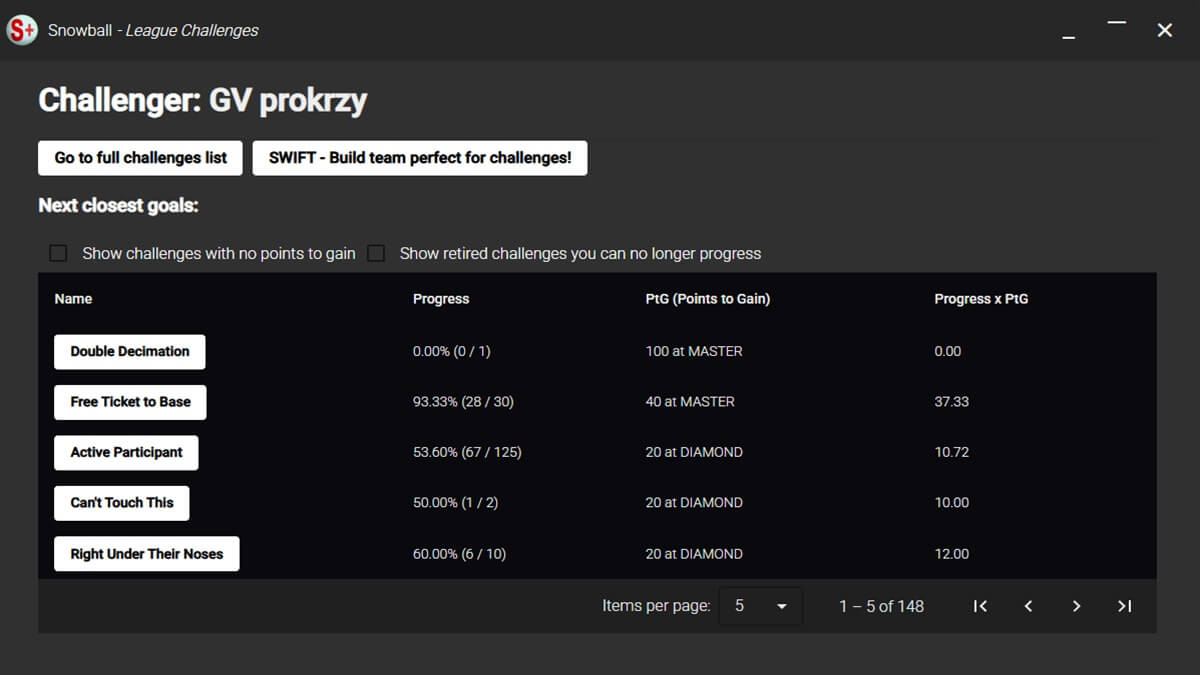
Task: Enable Show retired challenges checkbox
Action: tap(376, 253)
